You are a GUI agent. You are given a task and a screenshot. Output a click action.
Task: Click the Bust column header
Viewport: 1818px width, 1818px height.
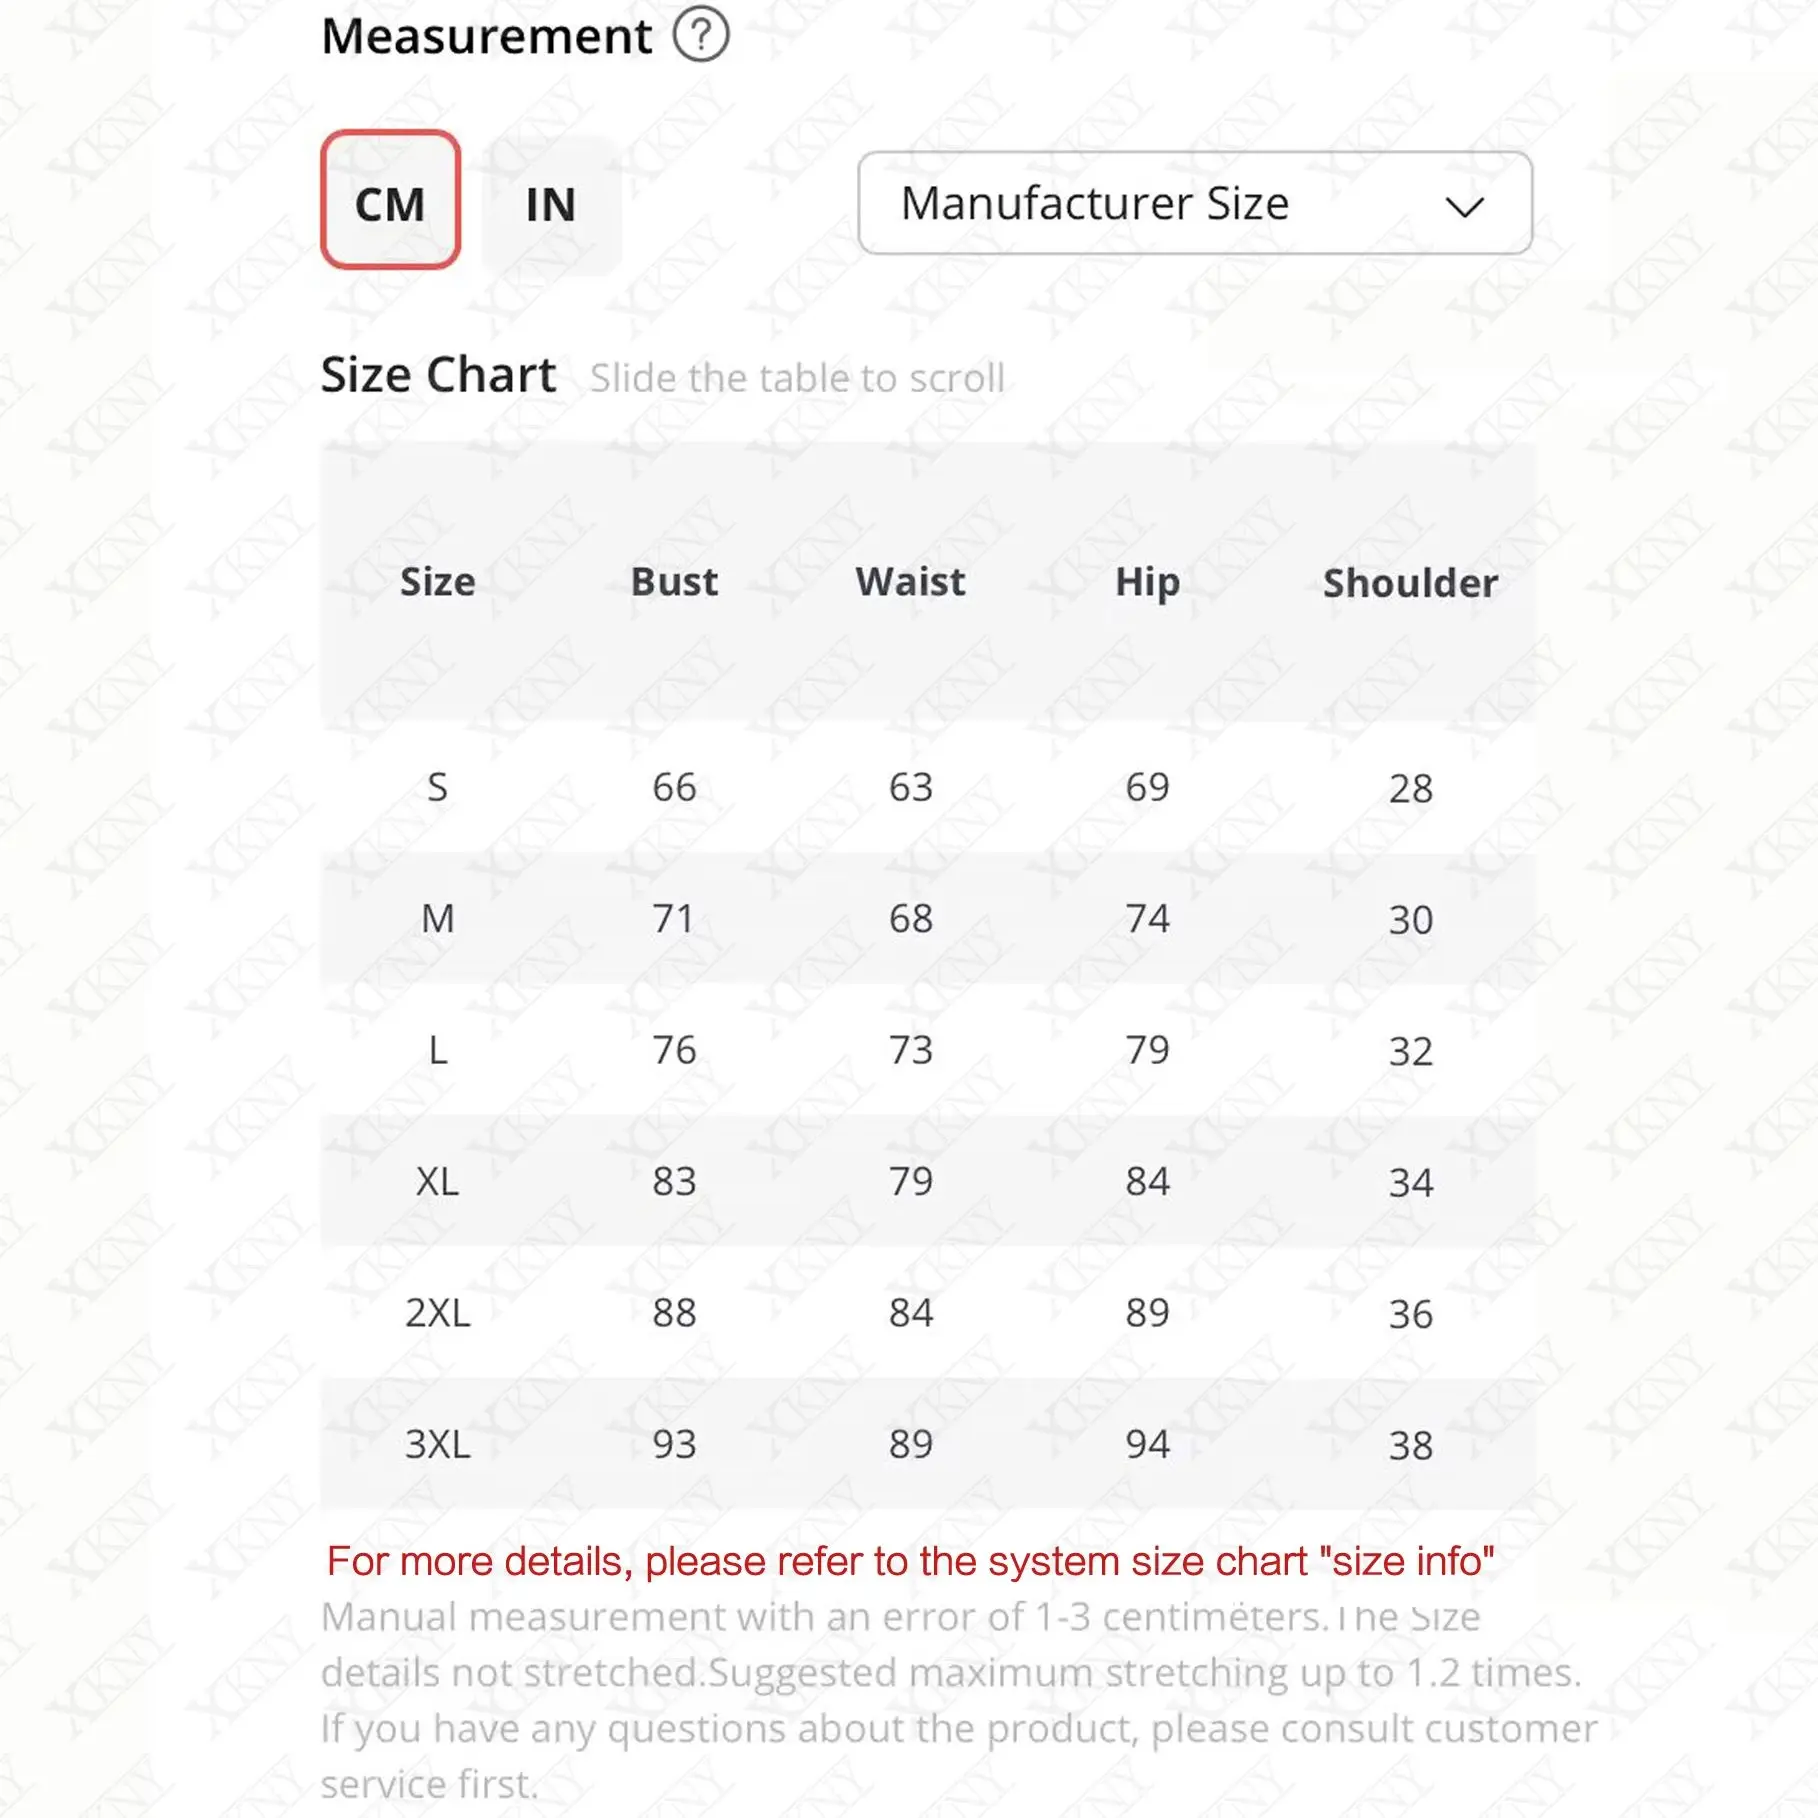pyautogui.click(x=674, y=582)
